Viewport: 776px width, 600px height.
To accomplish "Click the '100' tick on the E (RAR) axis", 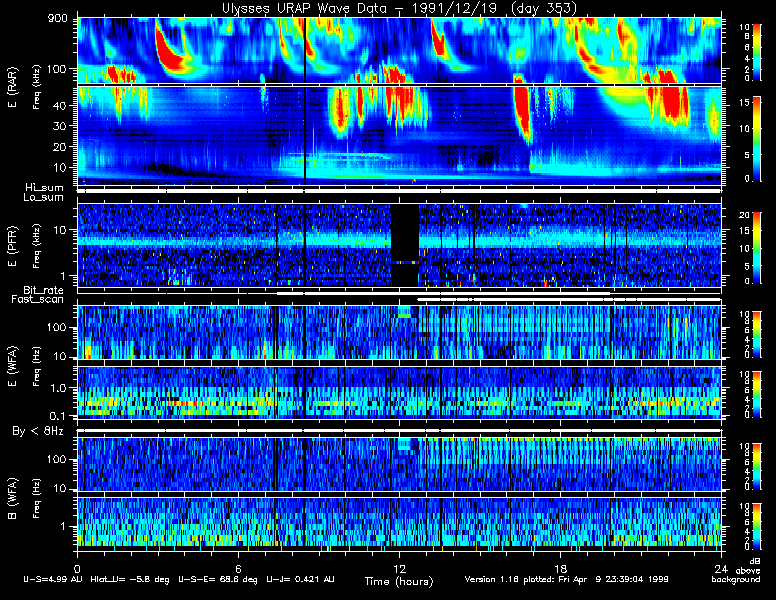I will pos(56,69).
